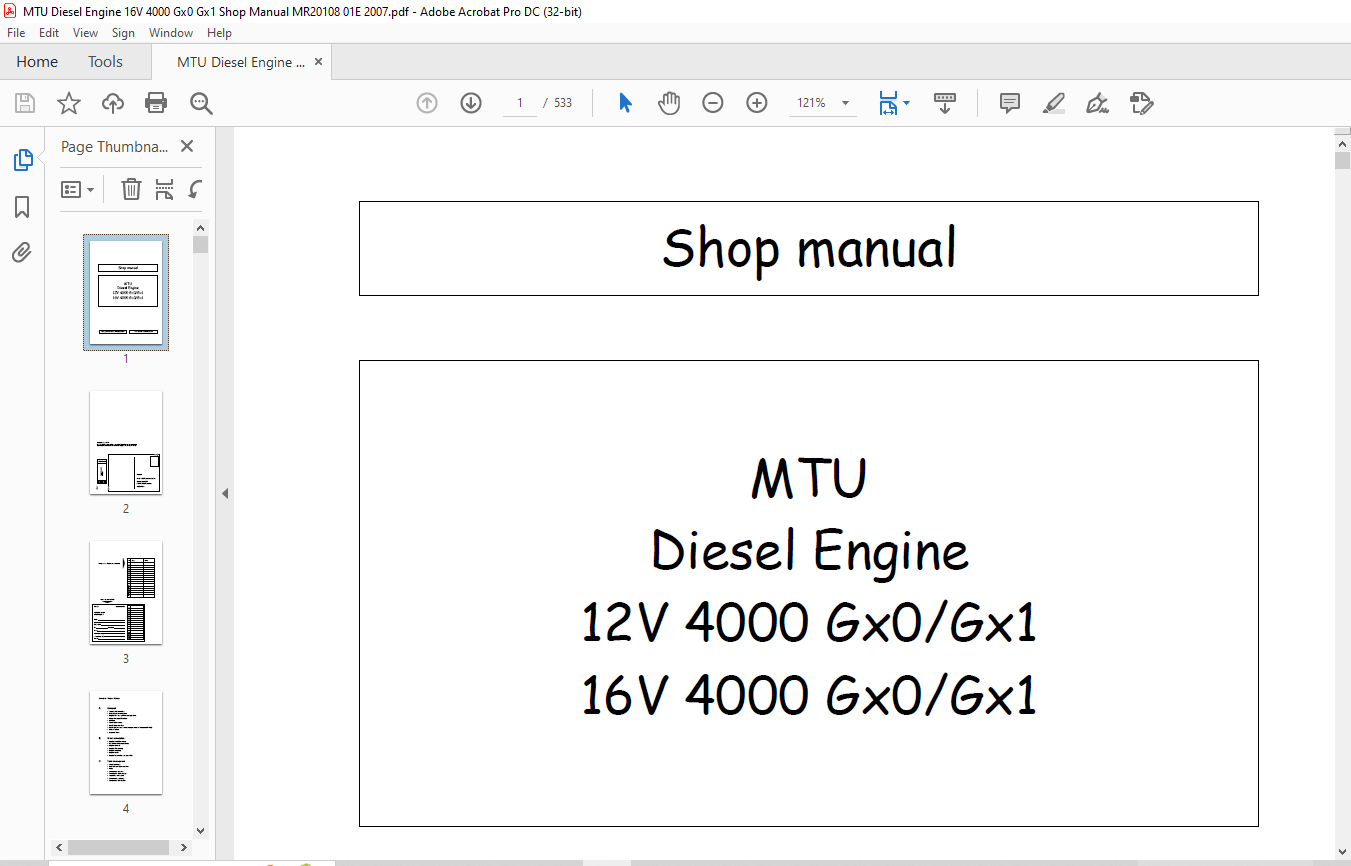Switch to the Tools tab
Image resolution: width=1351 pixels, height=866 pixels.
pos(105,62)
